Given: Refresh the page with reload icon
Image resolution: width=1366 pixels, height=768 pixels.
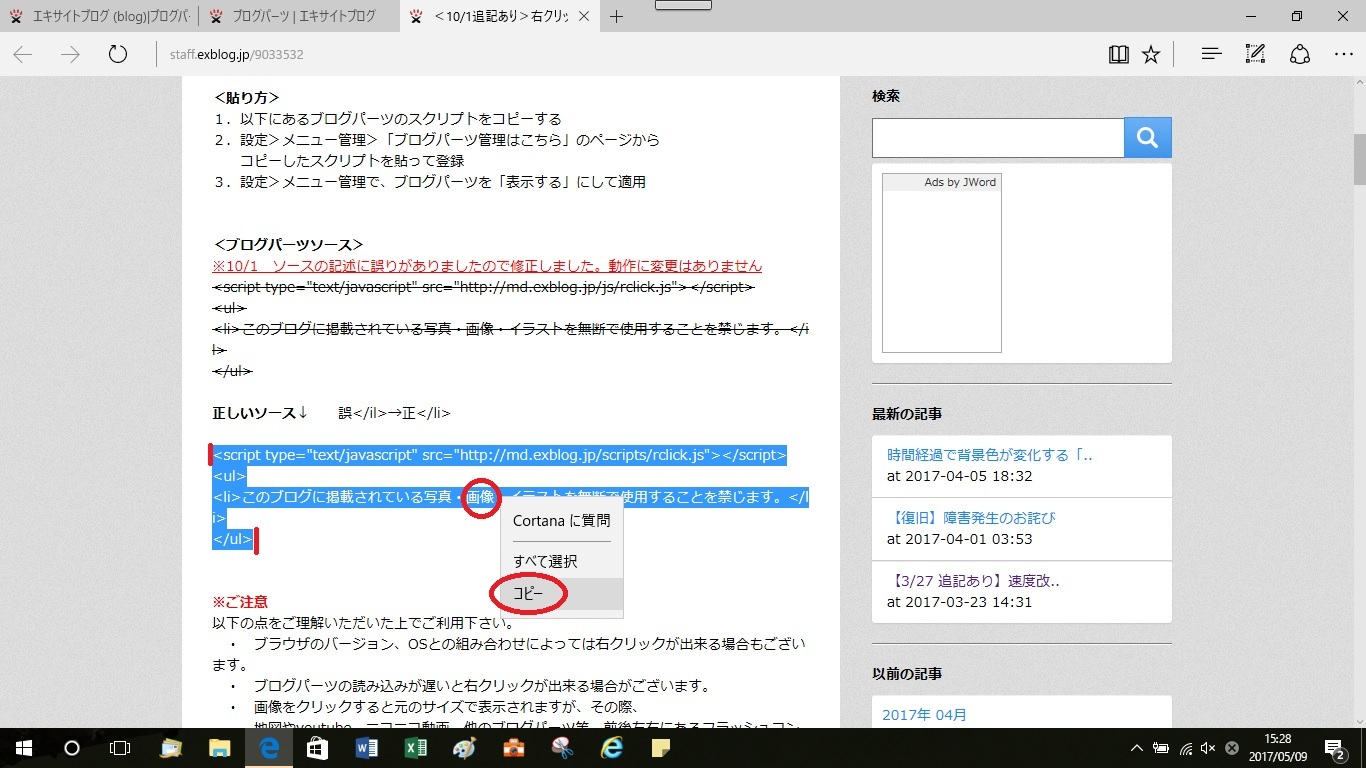Looking at the screenshot, I should click(118, 54).
